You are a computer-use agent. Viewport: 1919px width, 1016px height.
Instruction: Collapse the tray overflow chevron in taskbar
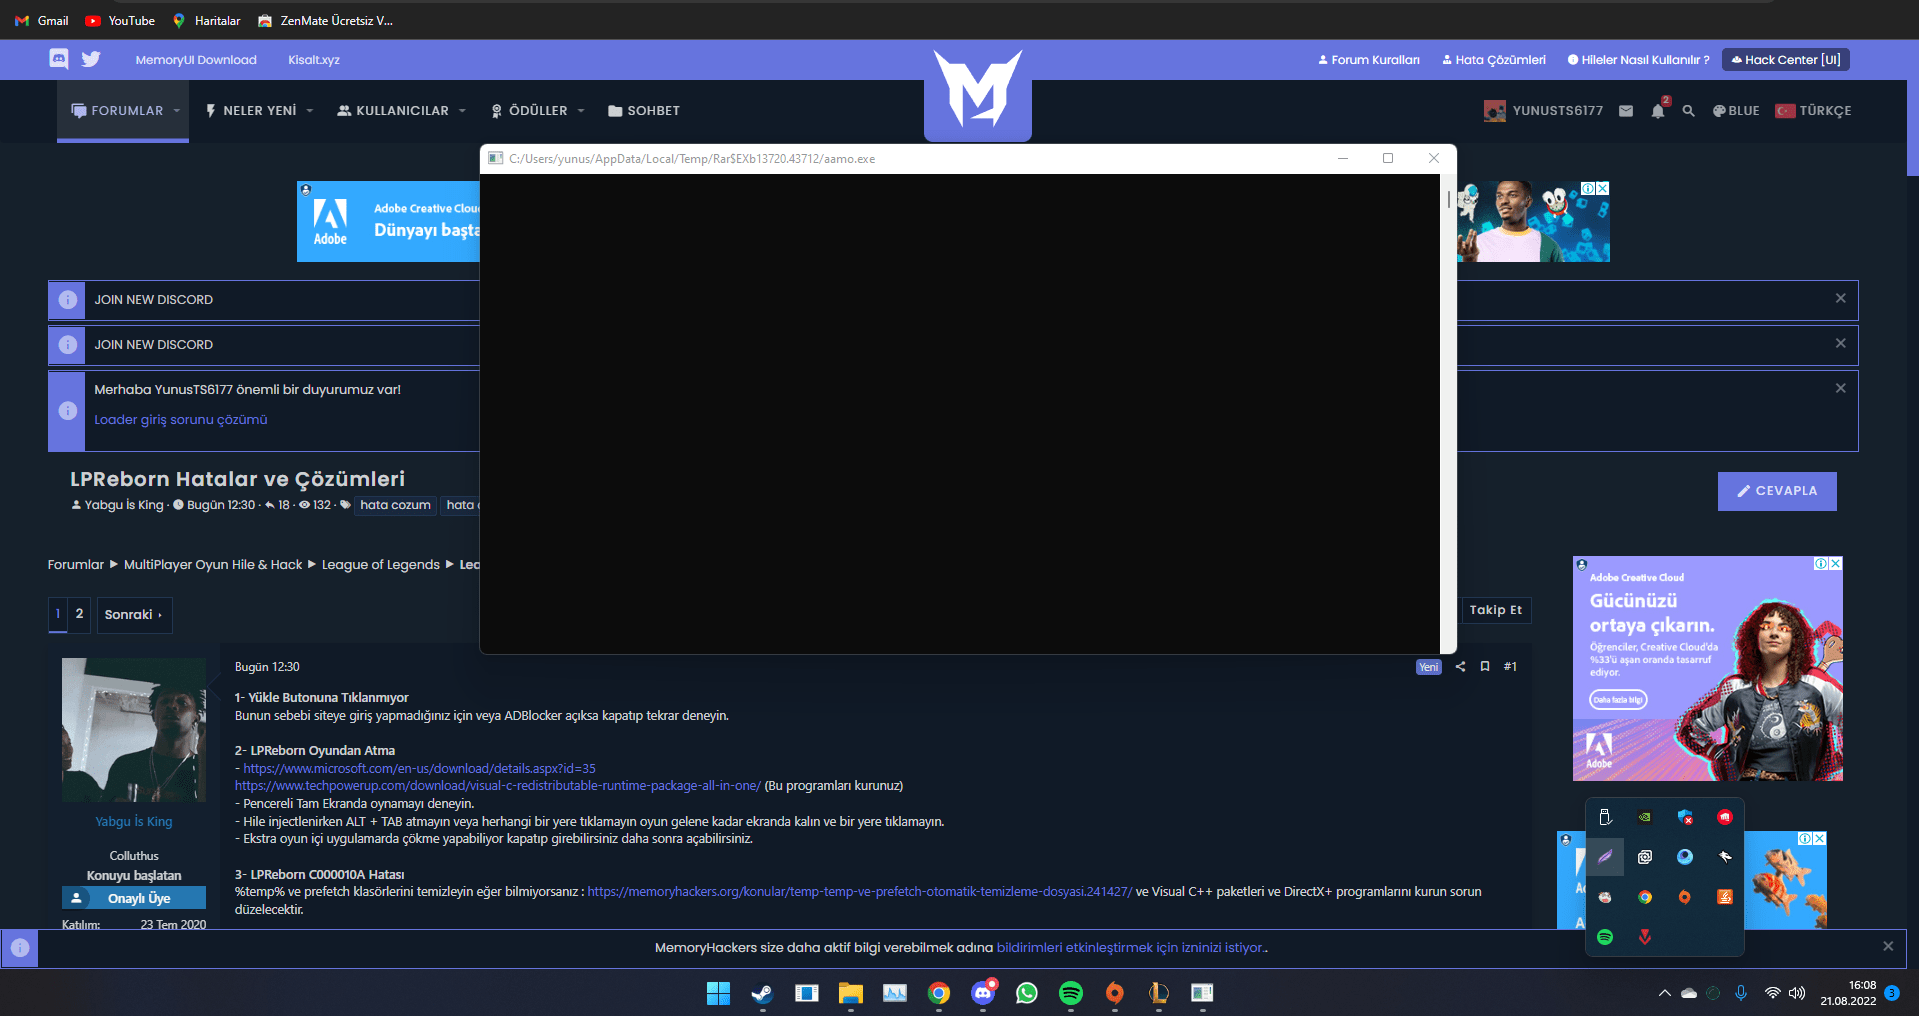(1665, 993)
